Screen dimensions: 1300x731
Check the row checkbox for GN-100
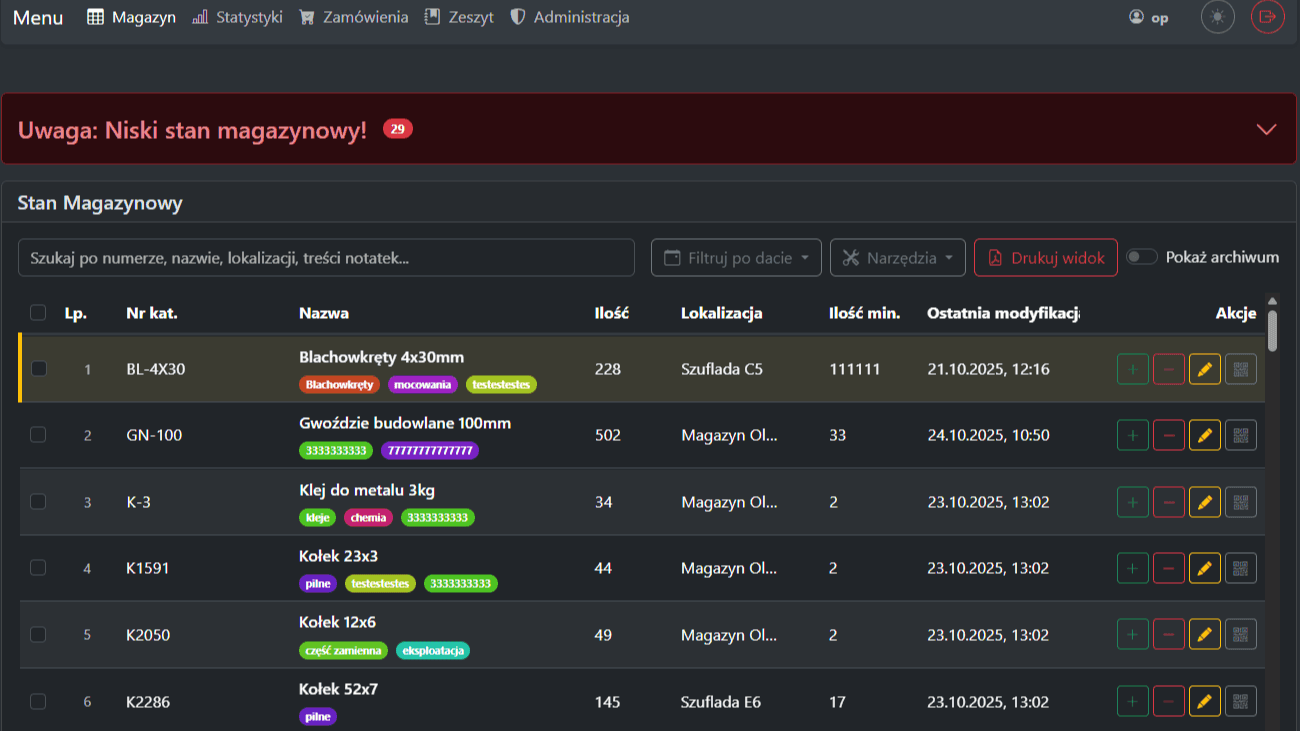pos(38,435)
